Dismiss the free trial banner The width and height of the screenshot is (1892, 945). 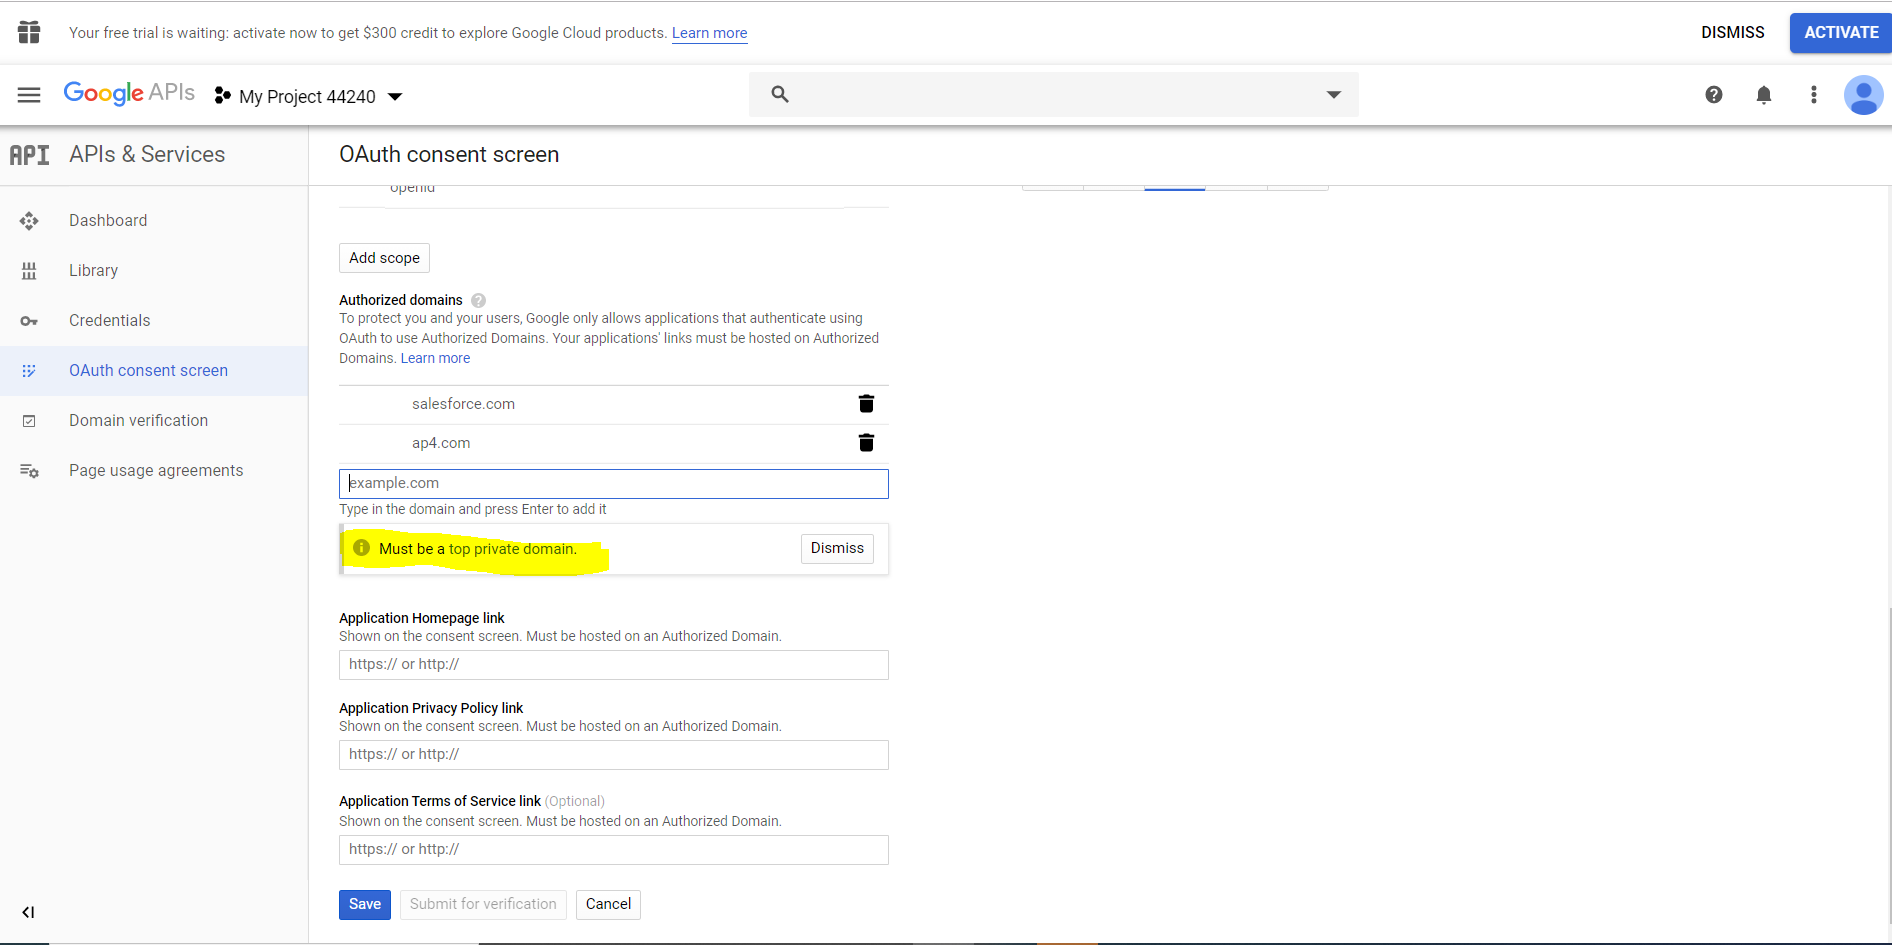pos(1732,33)
